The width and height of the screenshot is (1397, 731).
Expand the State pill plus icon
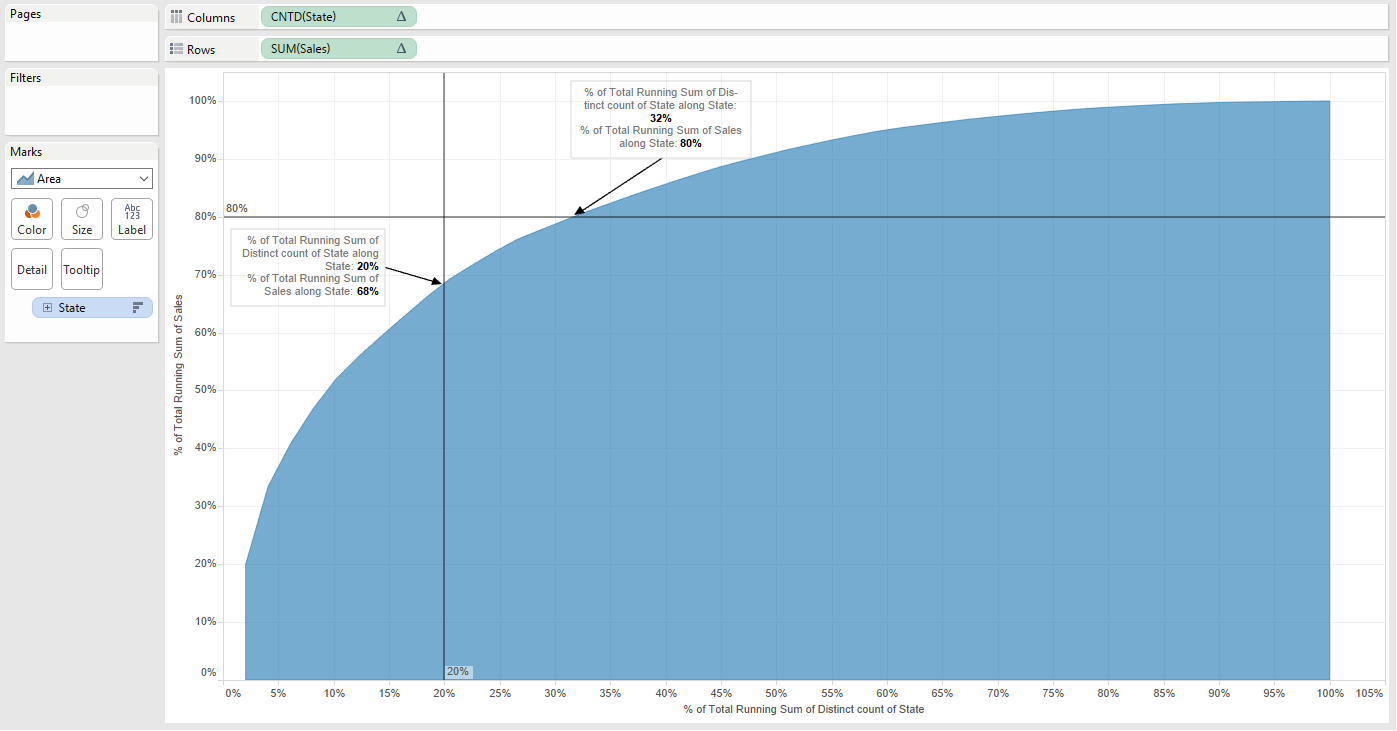pyautogui.click(x=47, y=308)
